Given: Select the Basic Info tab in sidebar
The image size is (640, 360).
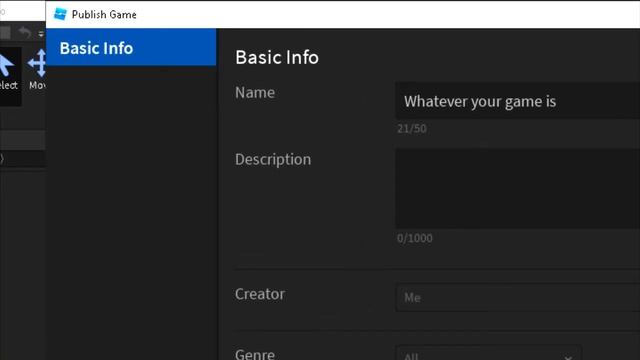Looking at the screenshot, I should (131, 47).
